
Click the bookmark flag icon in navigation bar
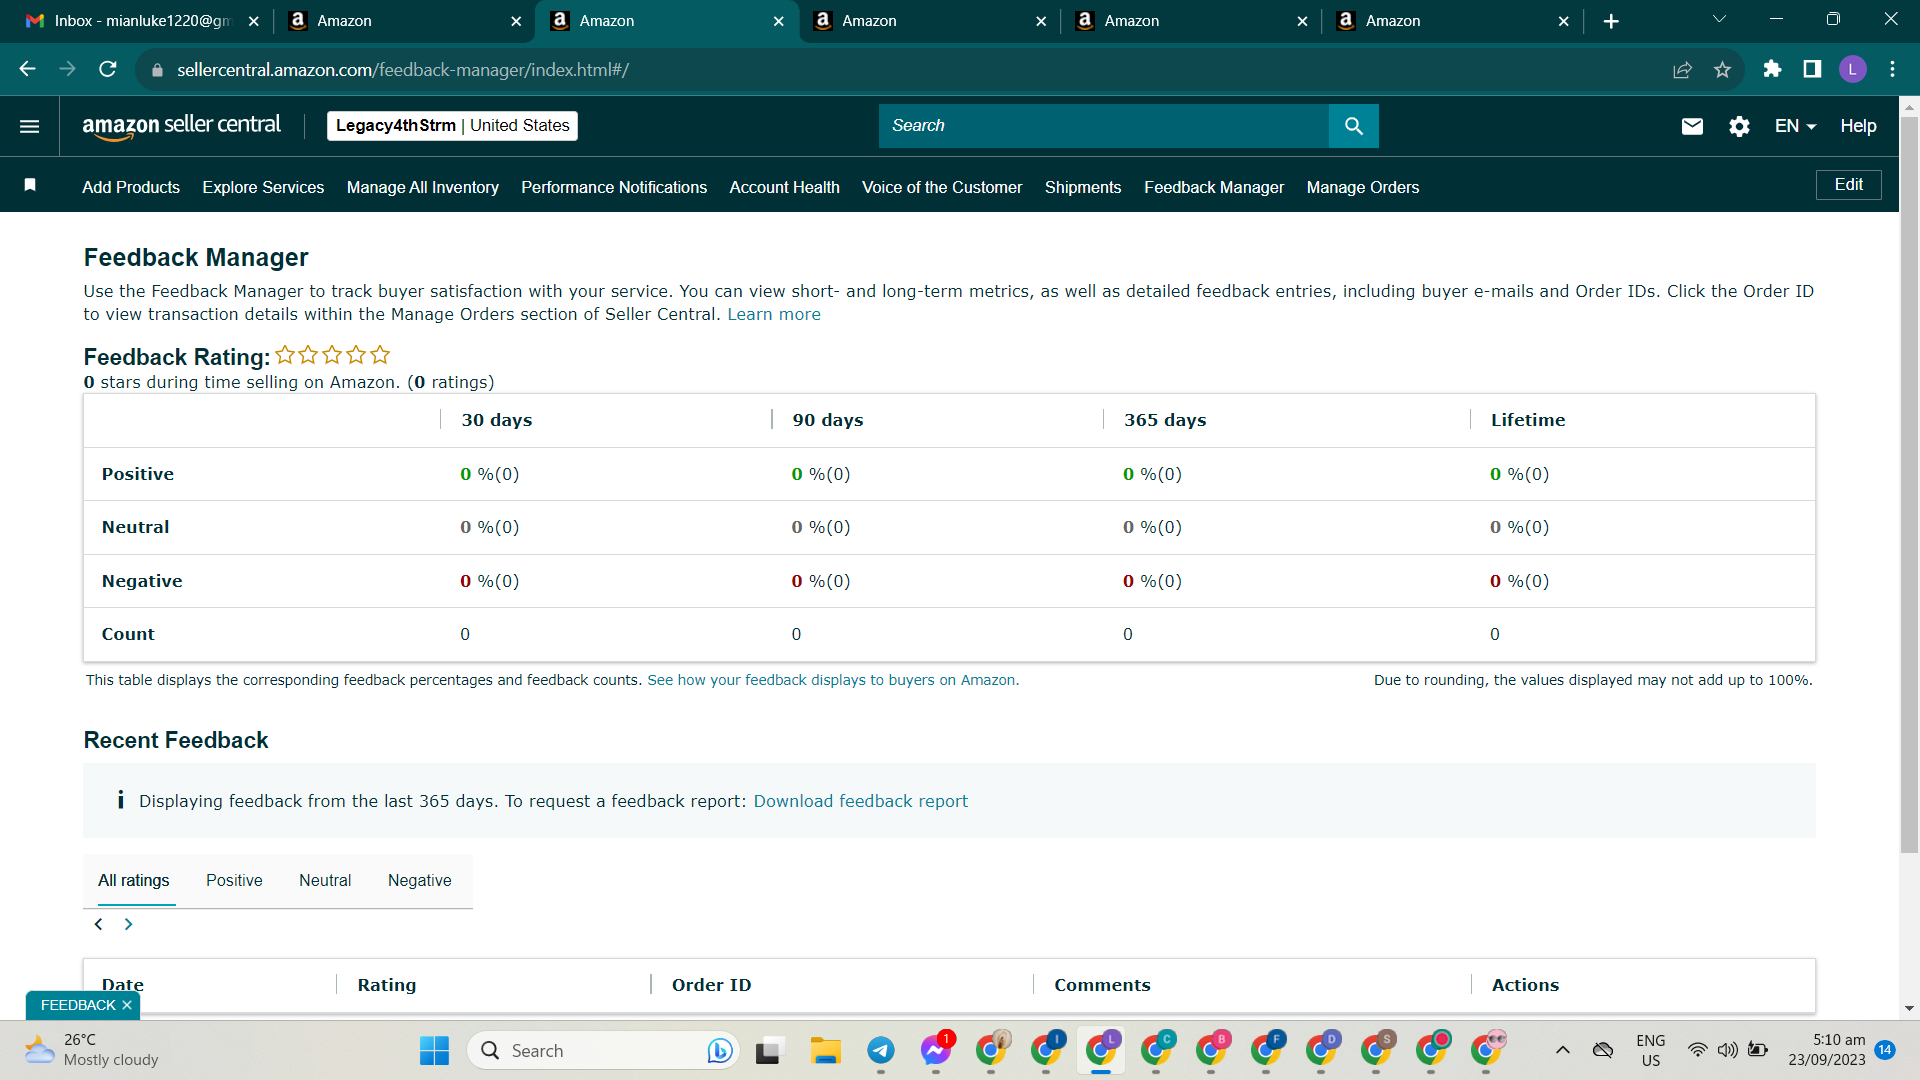tap(30, 185)
